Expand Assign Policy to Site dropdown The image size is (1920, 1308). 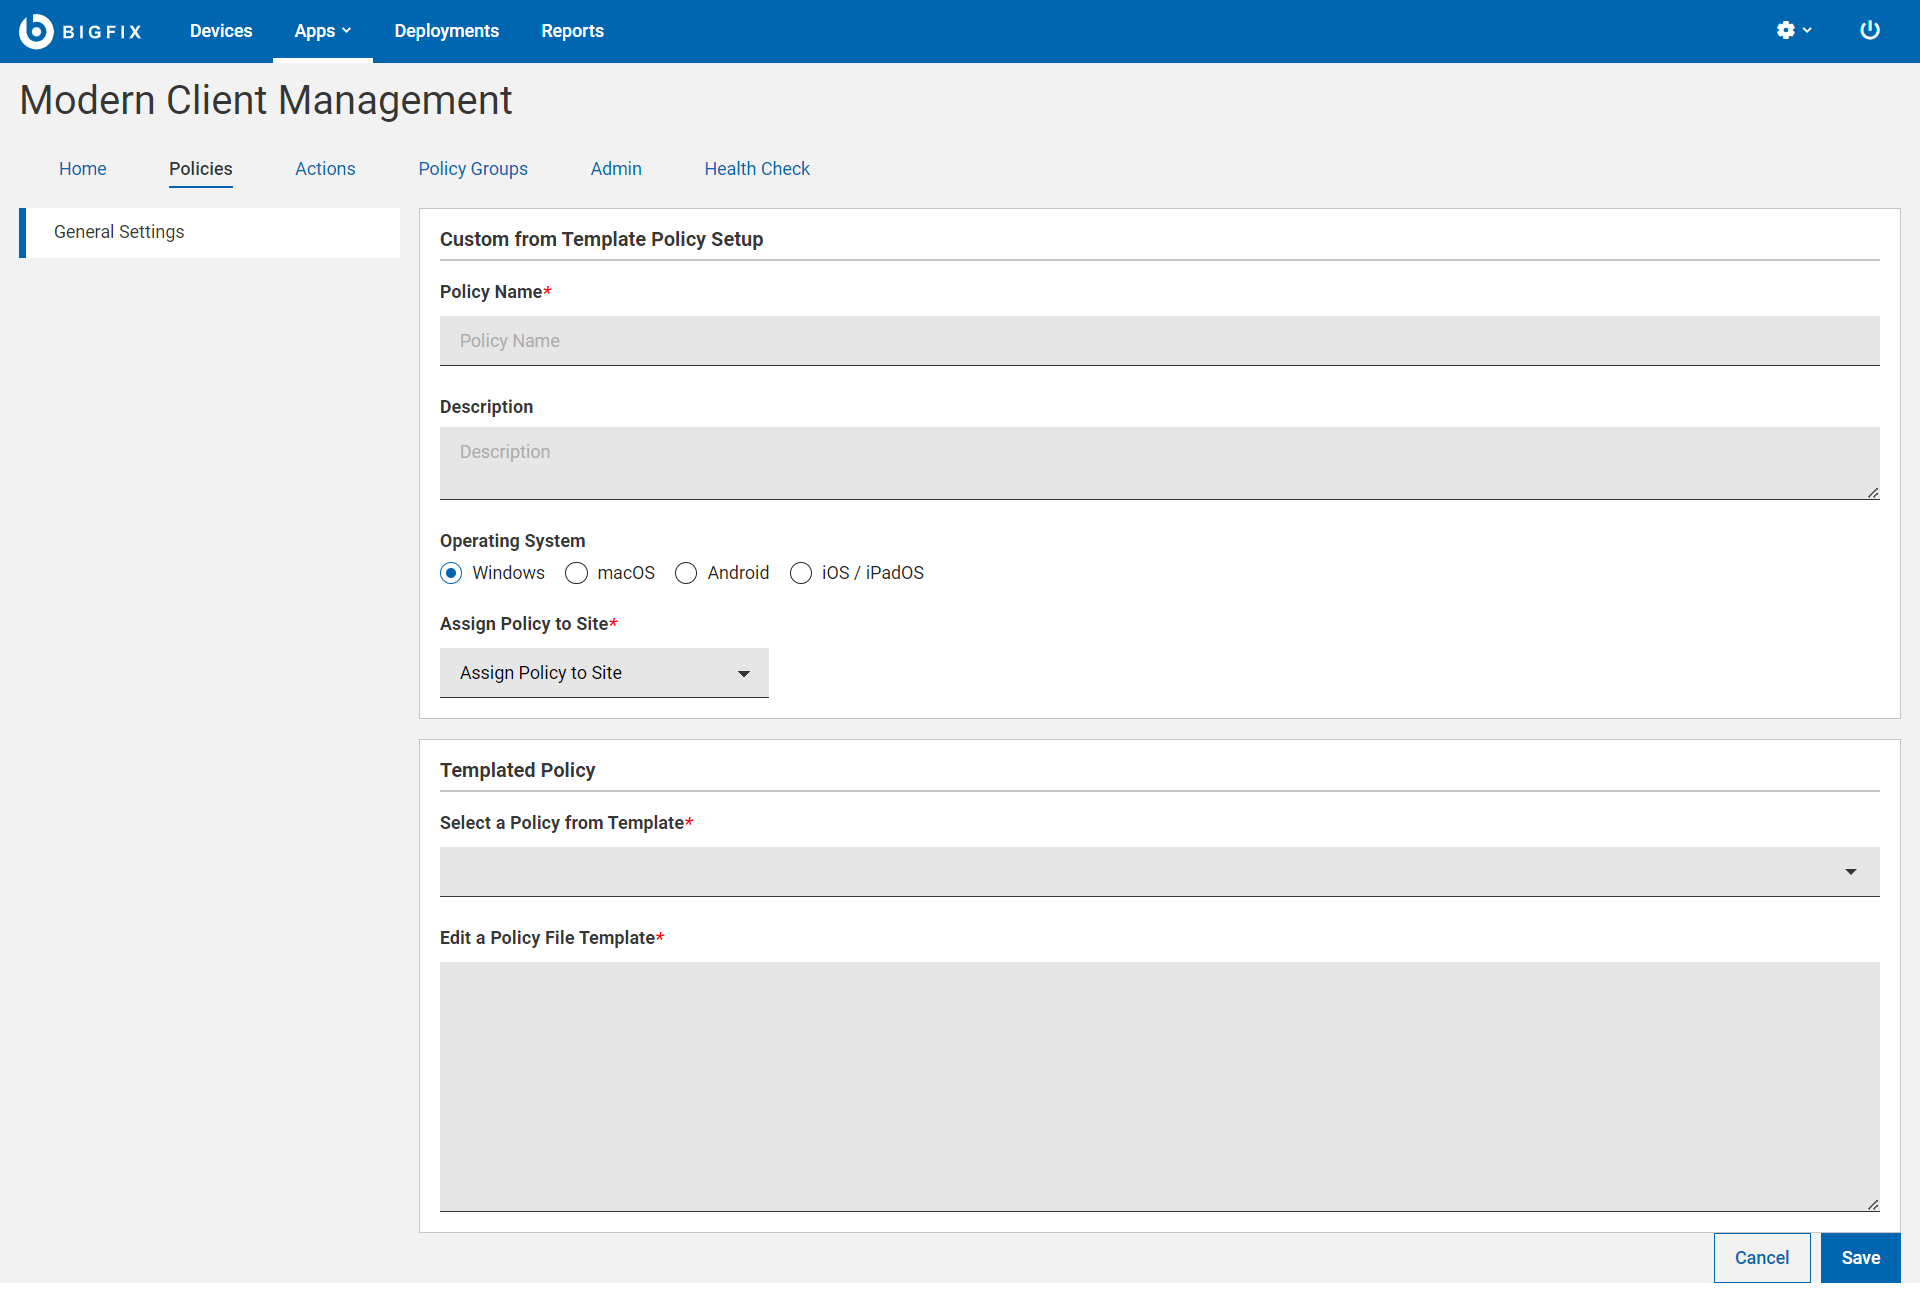[x=604, y=673]
